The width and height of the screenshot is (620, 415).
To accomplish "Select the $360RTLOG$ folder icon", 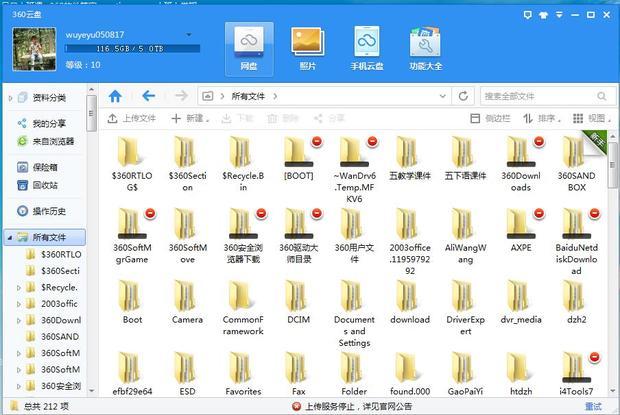I will tap(132, 152).
